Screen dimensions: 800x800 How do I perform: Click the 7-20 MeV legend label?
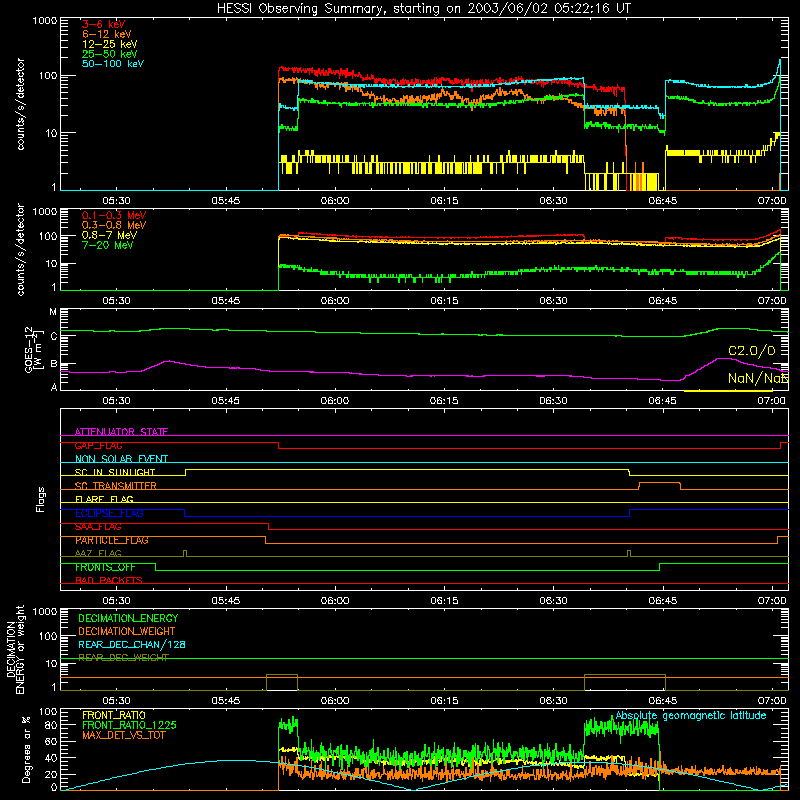pyautogui.click(x=107, y=245)
